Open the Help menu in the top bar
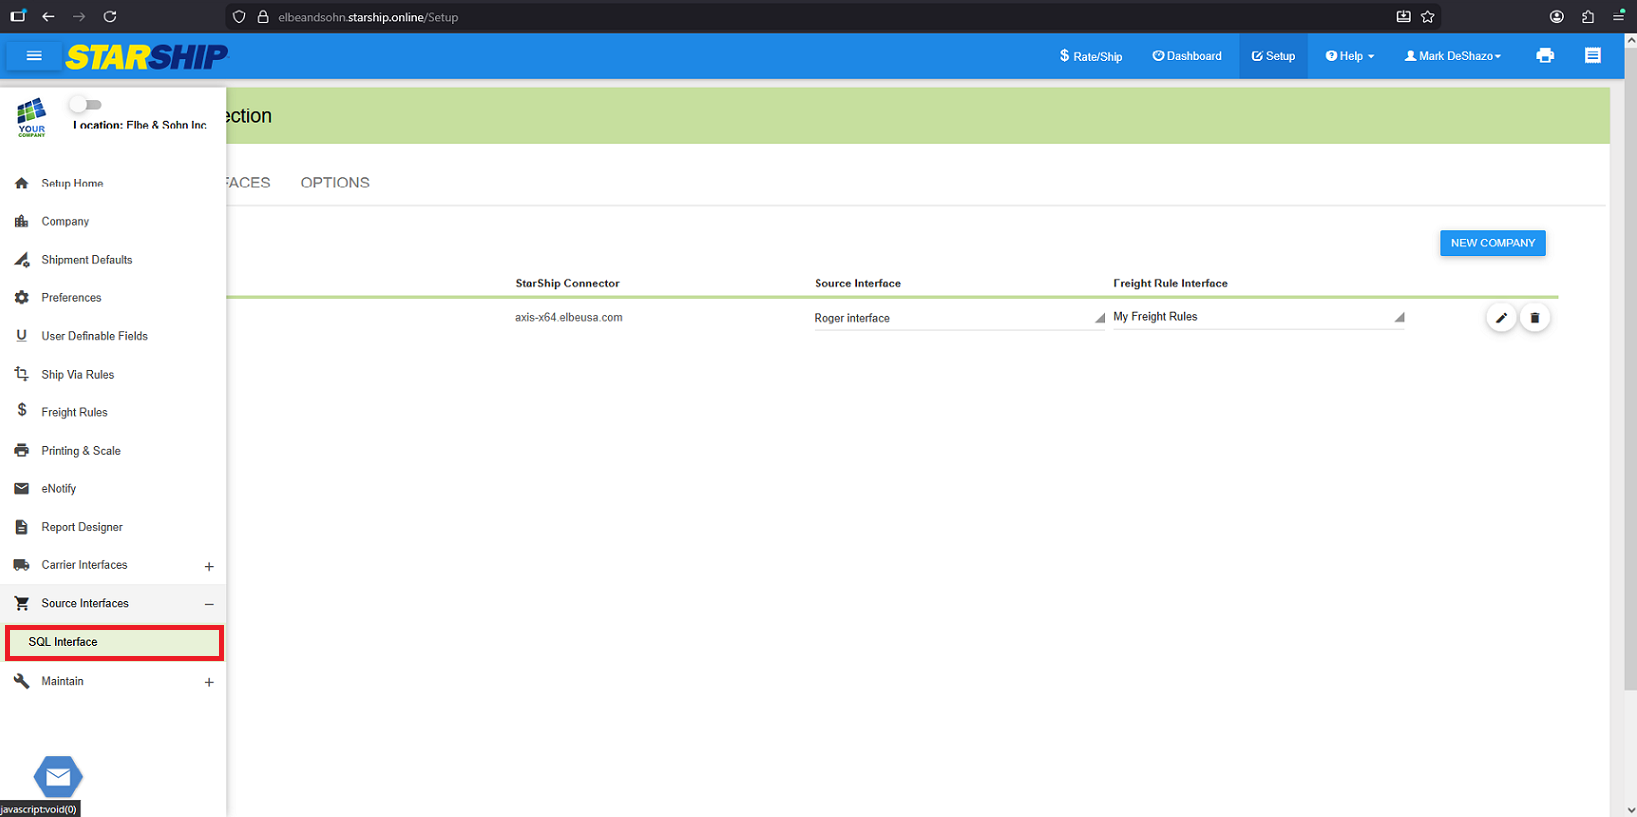The image size is (1637, 817). pyautogui.click(x=1349, y=56)
